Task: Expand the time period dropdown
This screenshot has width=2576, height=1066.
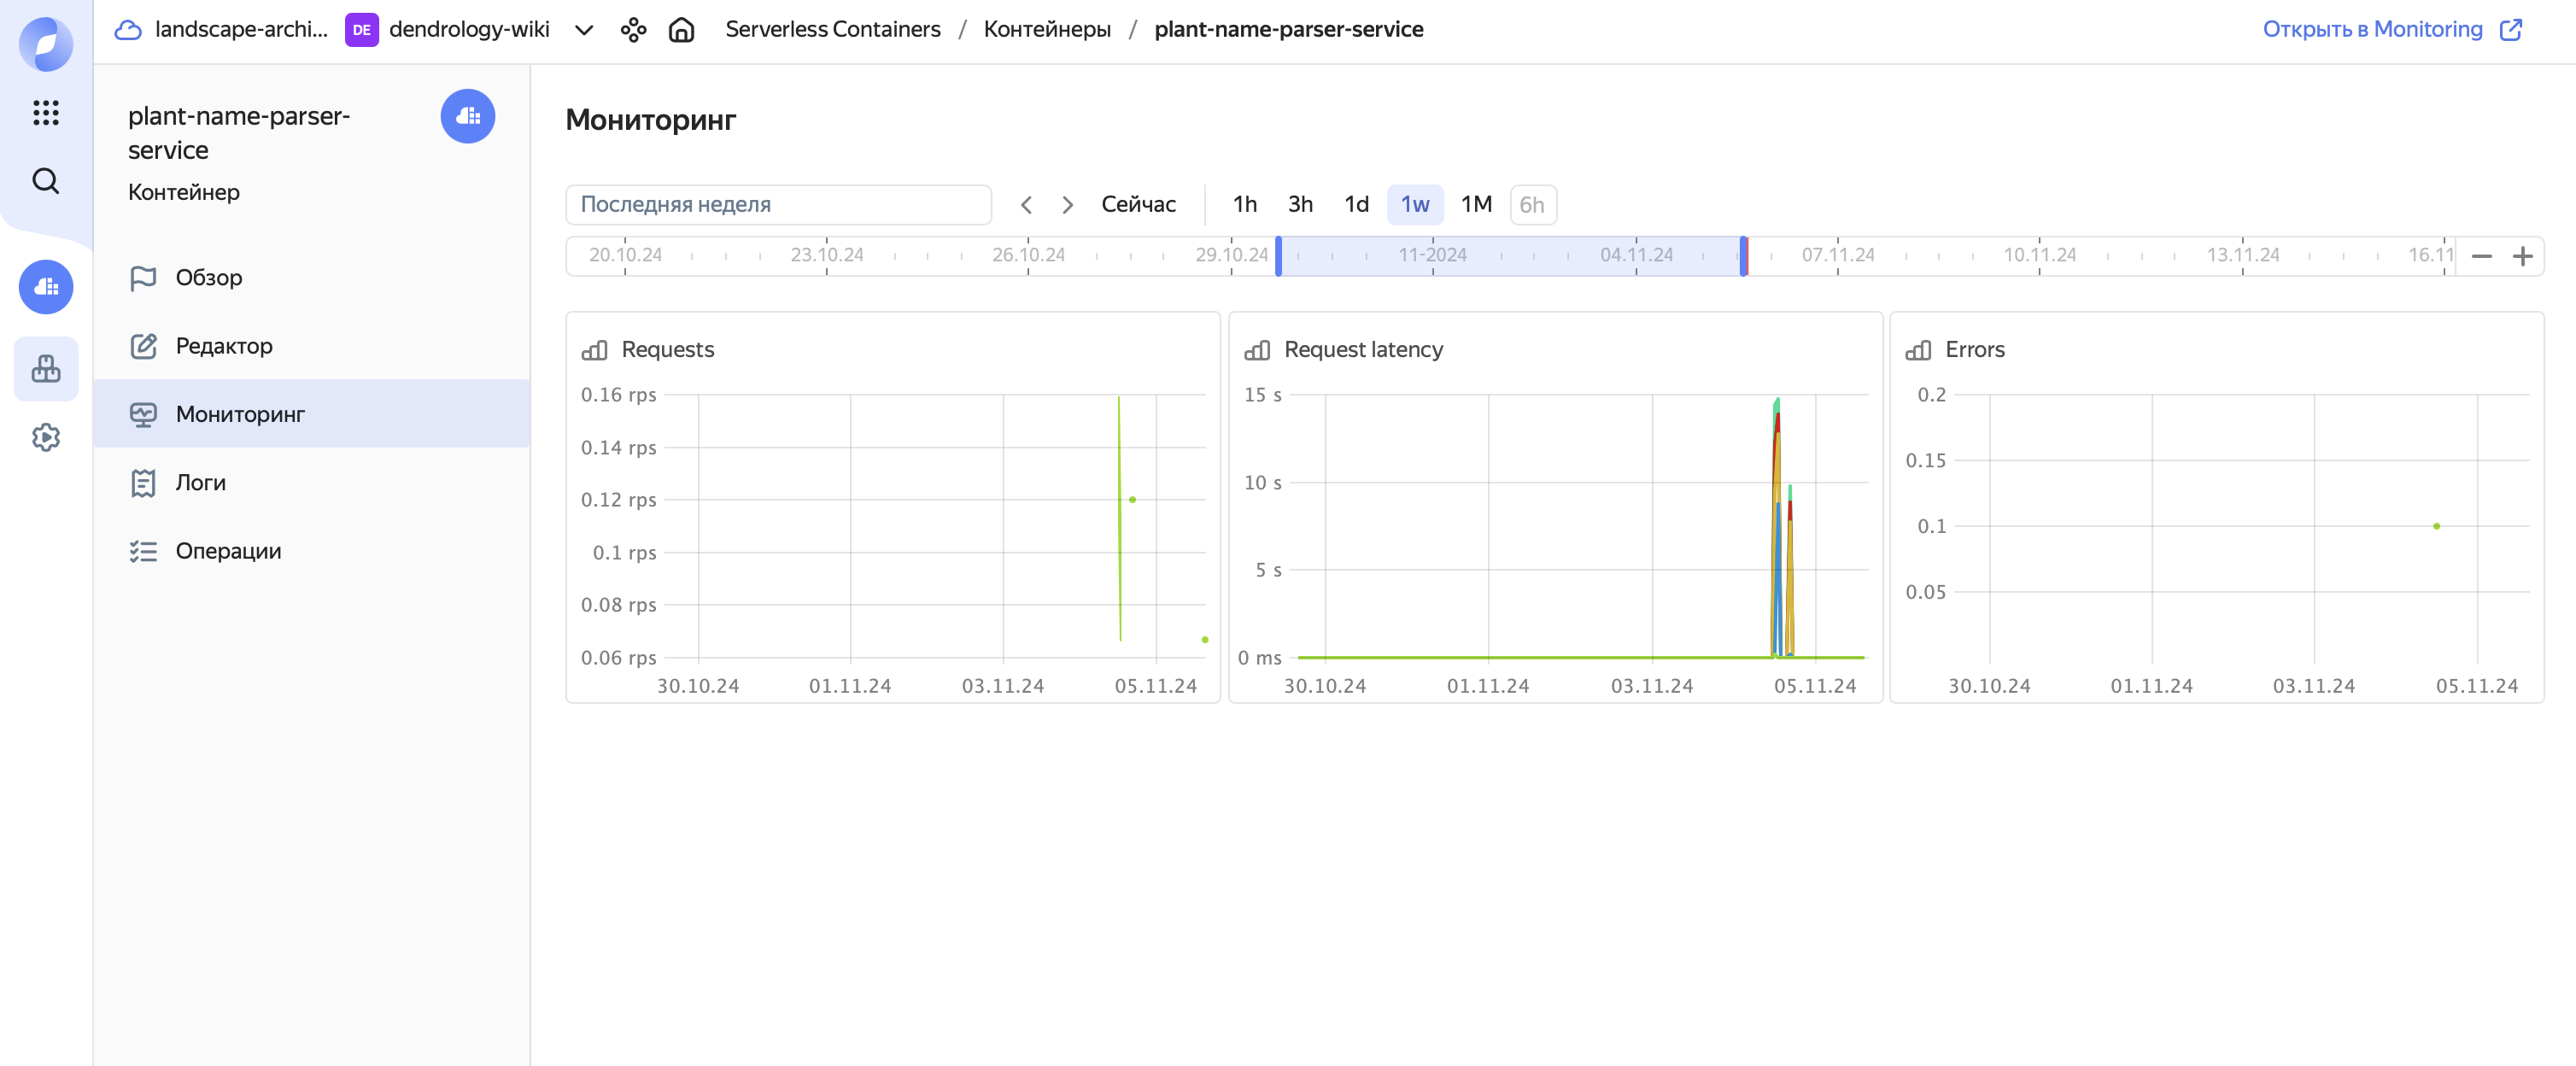Action: pyautogui.click(x=777, y=203)
